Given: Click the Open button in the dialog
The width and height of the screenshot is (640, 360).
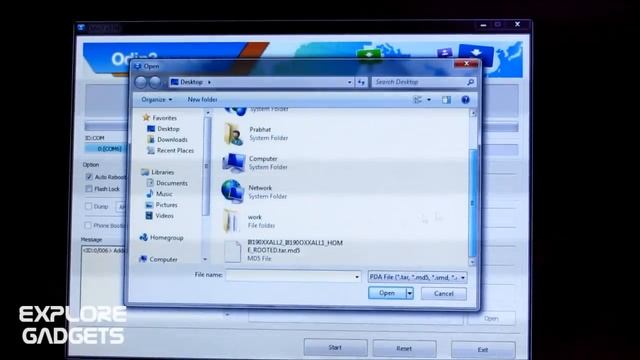Looking at the screenshot, I should pyautogui.click(x=387, y=293).
